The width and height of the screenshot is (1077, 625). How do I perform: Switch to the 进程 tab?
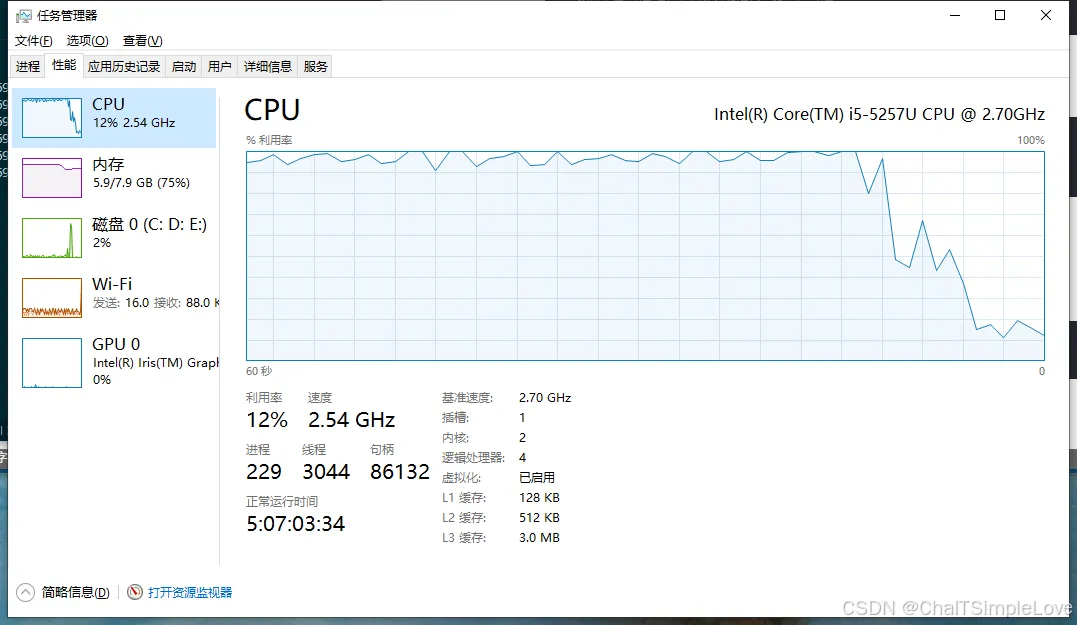pyautogui.click(x=28, y=67)
